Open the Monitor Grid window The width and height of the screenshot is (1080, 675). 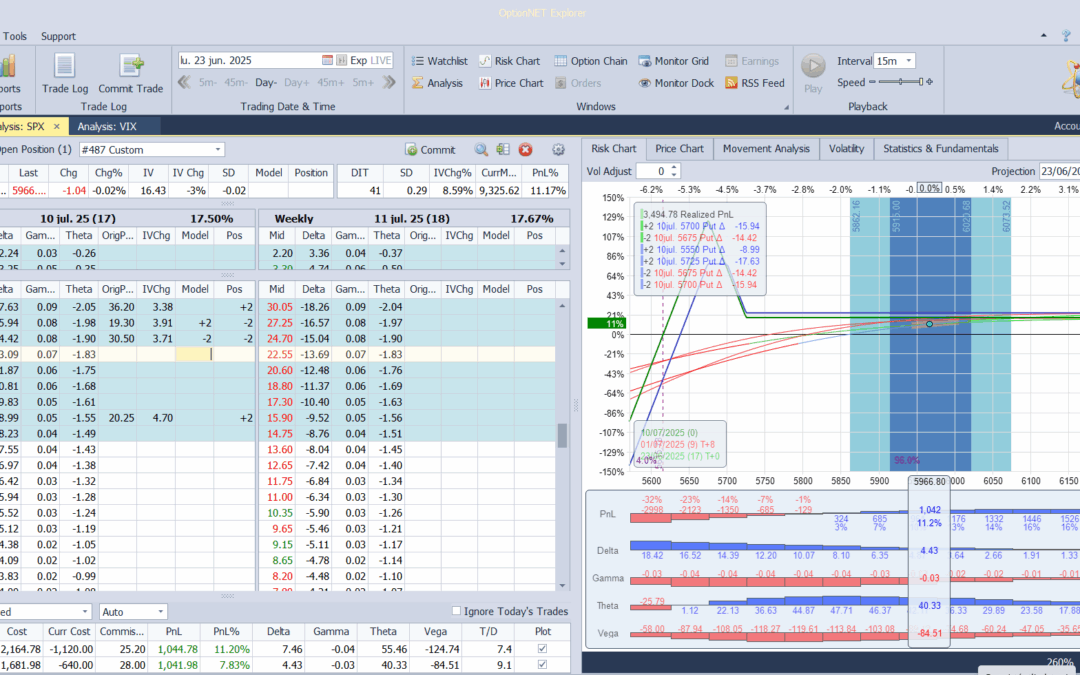(x=674, y=61)
